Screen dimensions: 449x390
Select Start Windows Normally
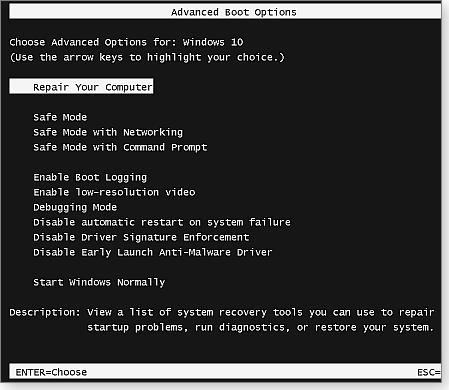99,283
